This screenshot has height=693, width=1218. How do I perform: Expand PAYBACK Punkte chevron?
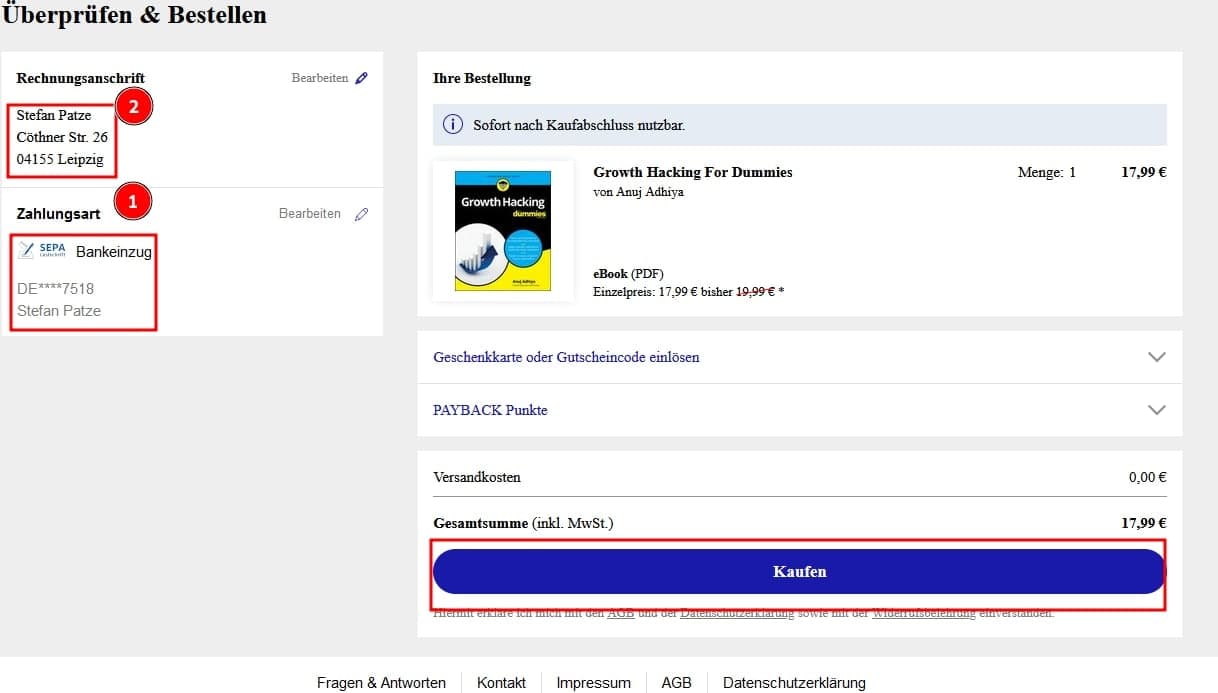pyautogui.click(x=1157, y=410)
